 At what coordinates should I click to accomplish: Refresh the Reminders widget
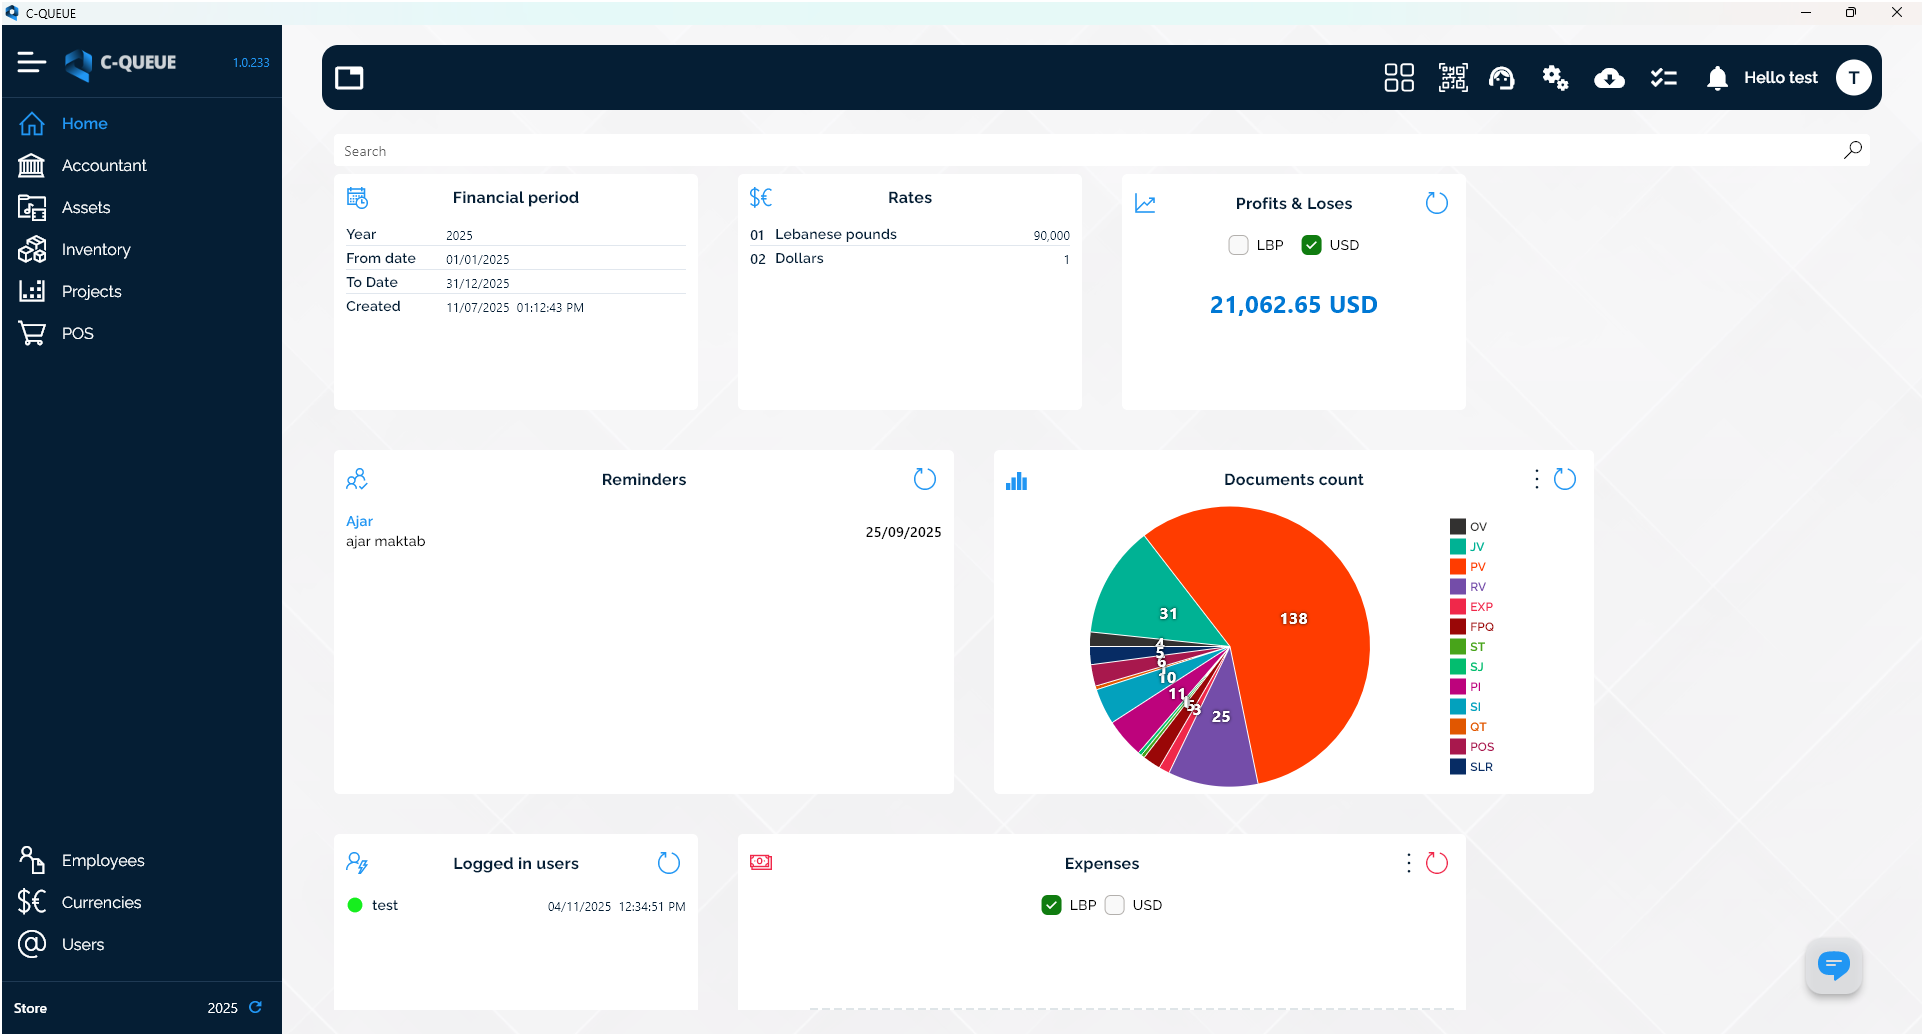(925, 479)
